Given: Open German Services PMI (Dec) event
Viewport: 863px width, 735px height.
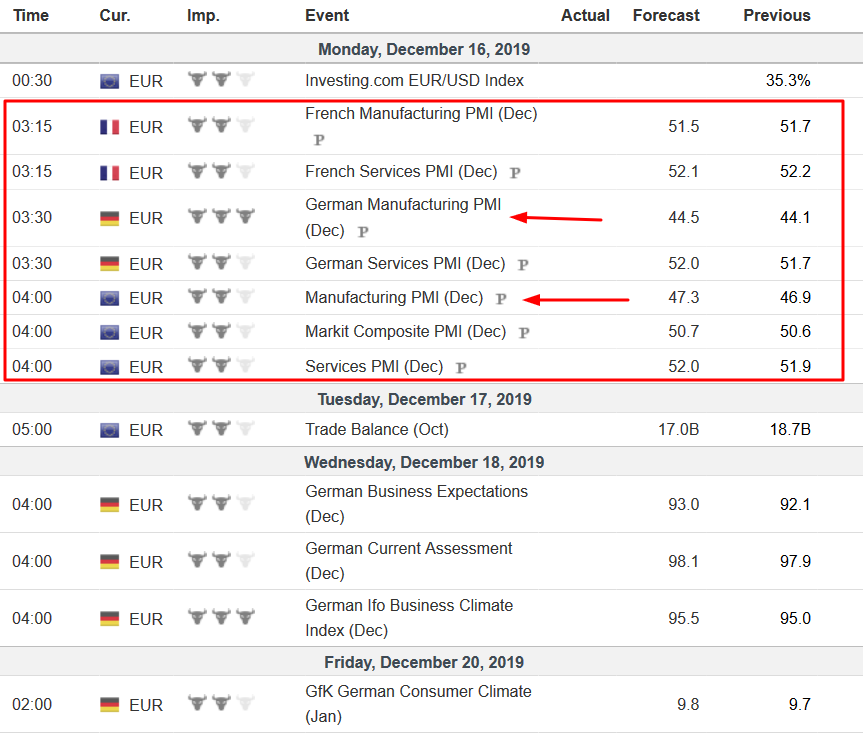Looking at the screenshot, I should (405, 264).
